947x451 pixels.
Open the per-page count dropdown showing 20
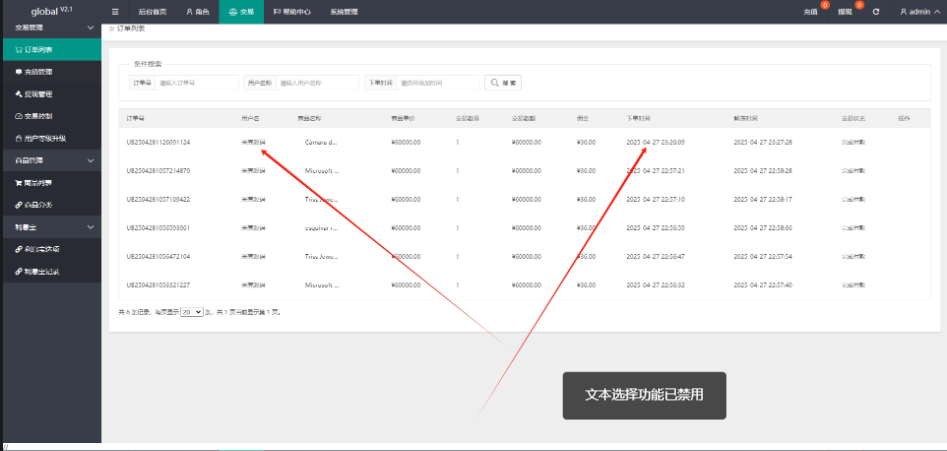[x=192, y=312]
